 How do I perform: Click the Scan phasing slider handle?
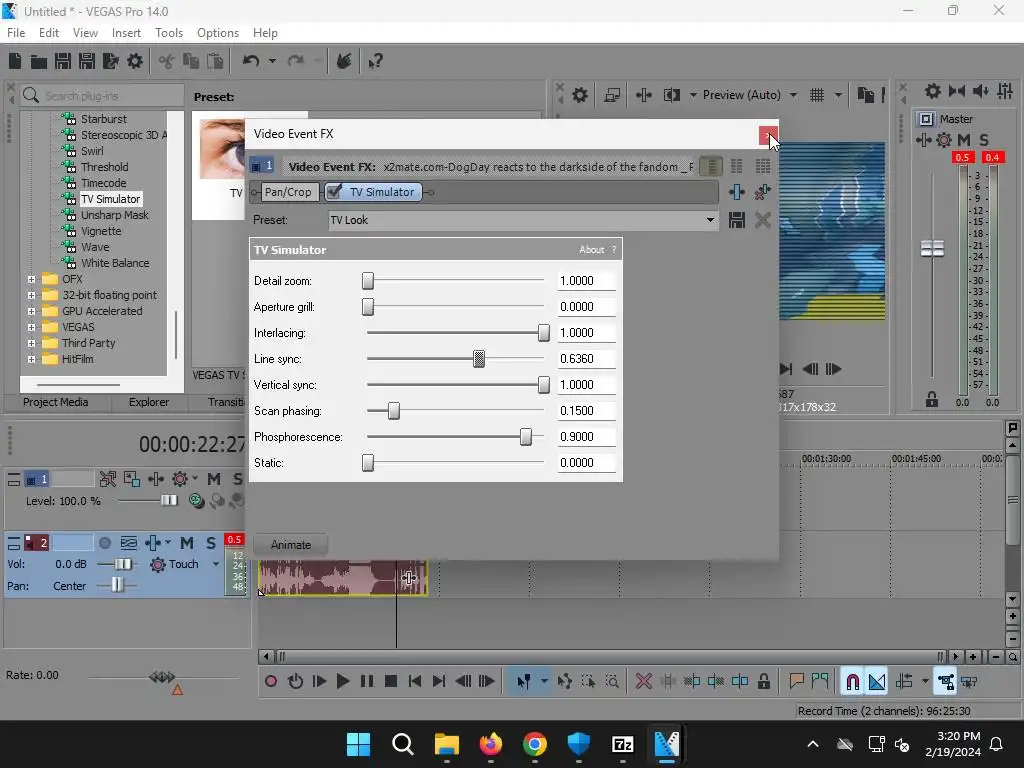click(393, 411)
